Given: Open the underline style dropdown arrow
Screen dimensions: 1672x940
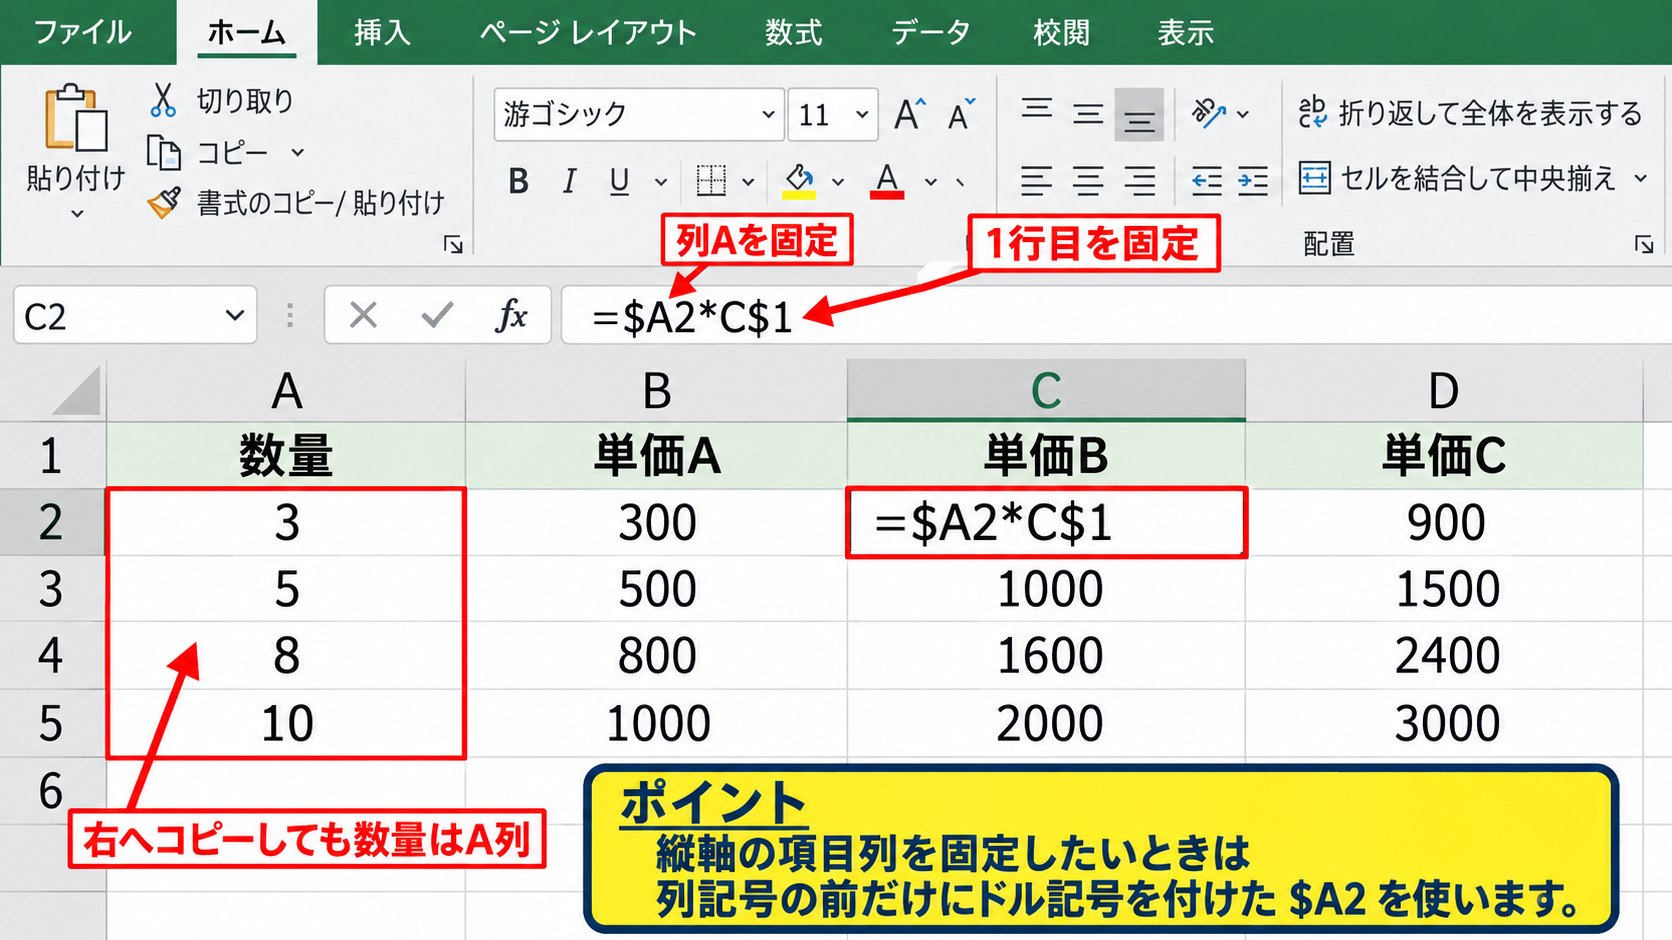Looking at the screenshot, I should (660, 182).
